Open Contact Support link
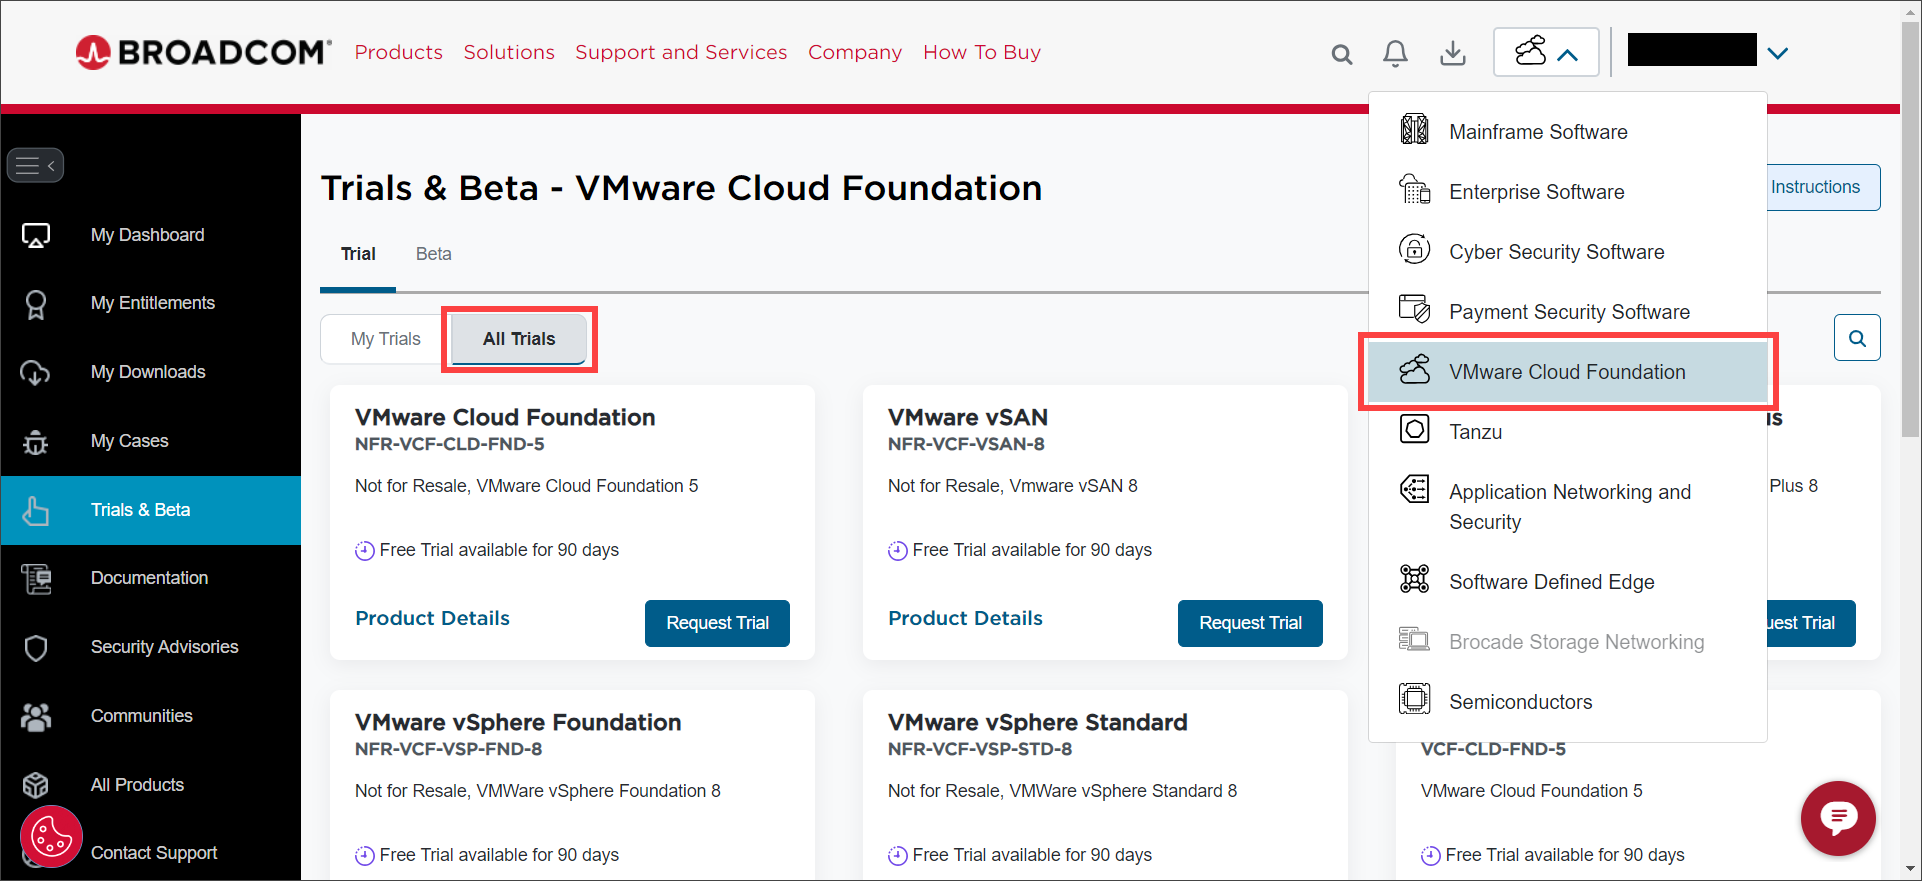 (x=154, y=853)
